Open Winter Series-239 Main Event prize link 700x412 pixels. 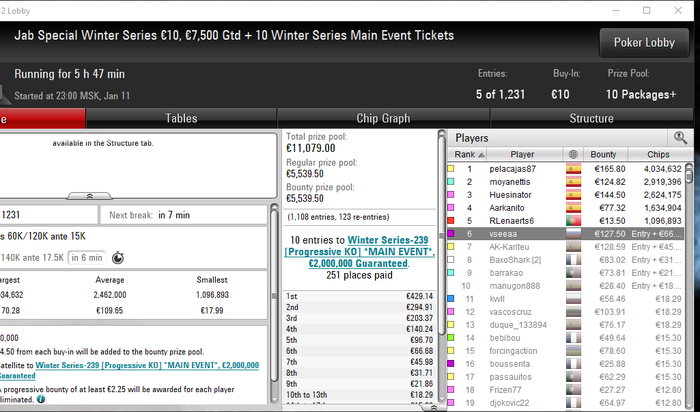click(x=359, y=252)
